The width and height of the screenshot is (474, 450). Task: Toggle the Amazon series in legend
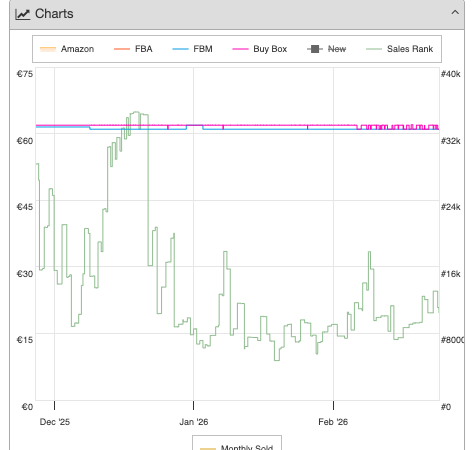(x=67, y=49)
